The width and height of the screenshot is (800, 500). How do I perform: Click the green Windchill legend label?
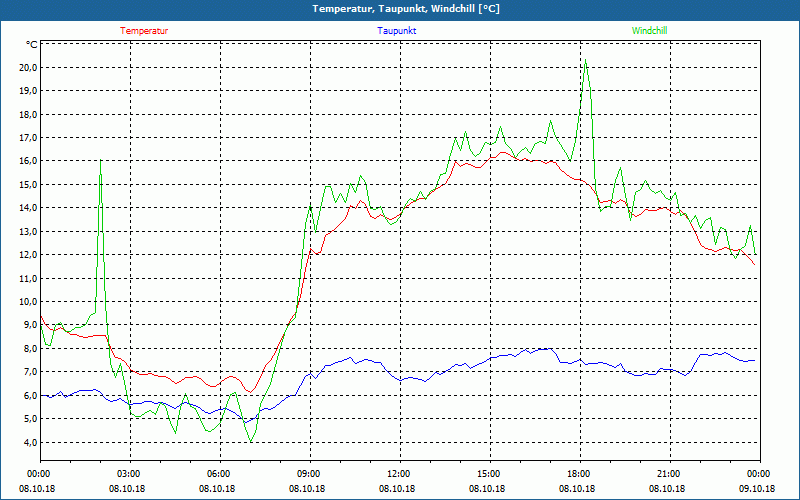pos(649,30)
